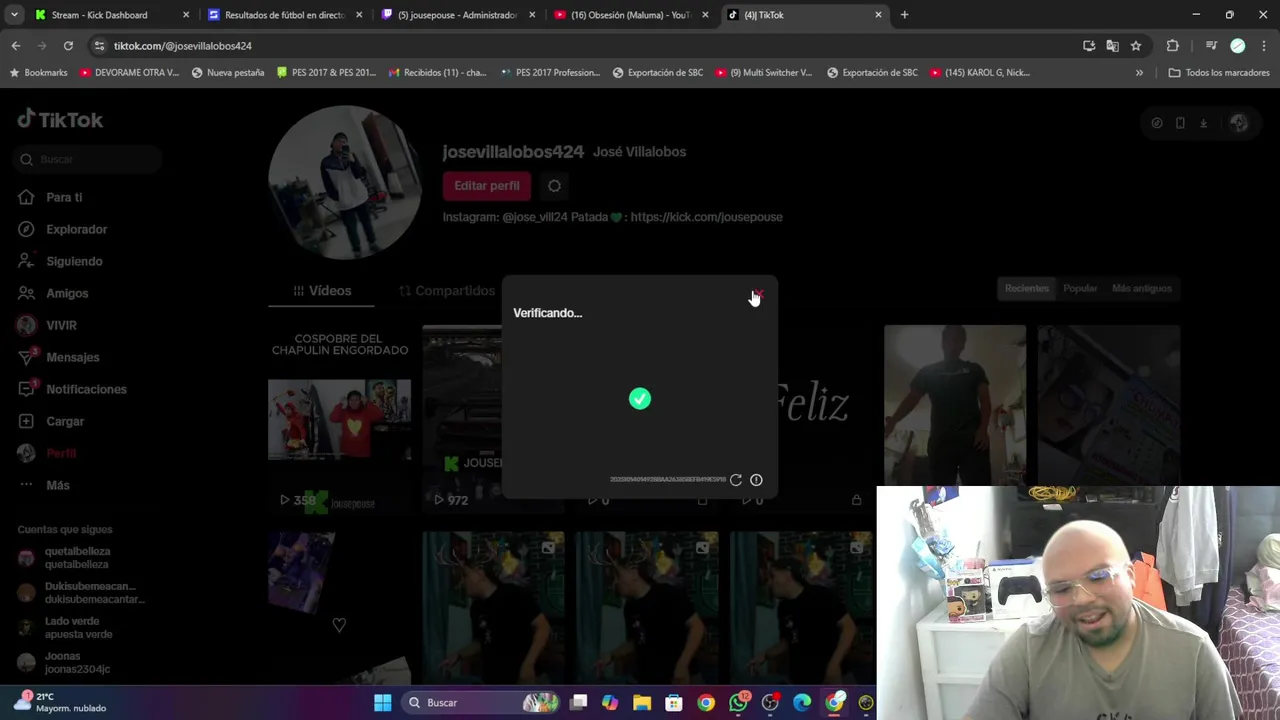Reload the page
The width and height of the screenshot is (1280, 720).
point(68,46)
